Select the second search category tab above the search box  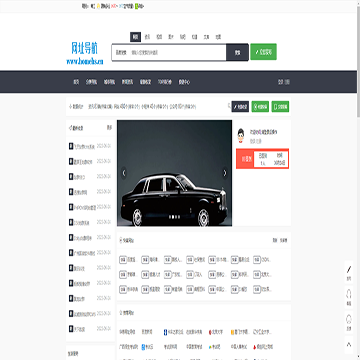[x=147, y=37]
